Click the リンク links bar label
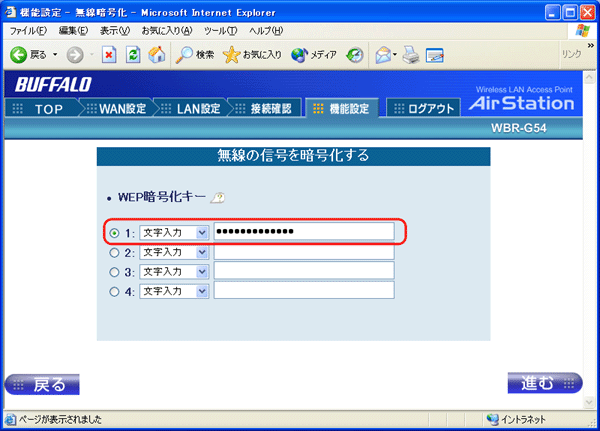This screenshot has height=431, width=600. click(571, 54)
